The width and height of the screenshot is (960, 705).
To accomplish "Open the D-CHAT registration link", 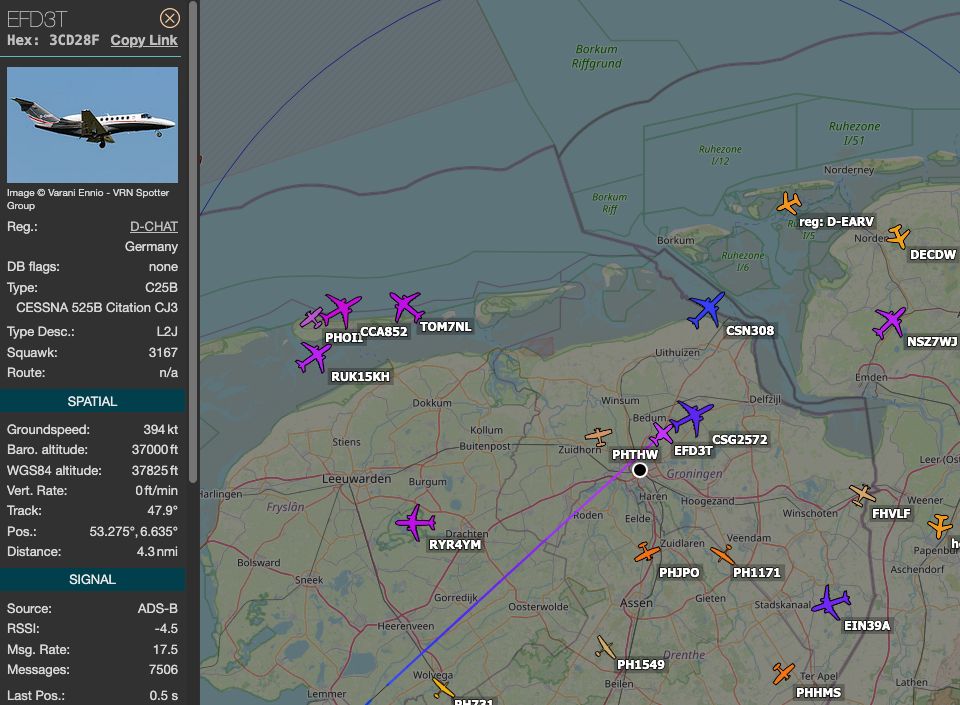I will tap(154, 226).
